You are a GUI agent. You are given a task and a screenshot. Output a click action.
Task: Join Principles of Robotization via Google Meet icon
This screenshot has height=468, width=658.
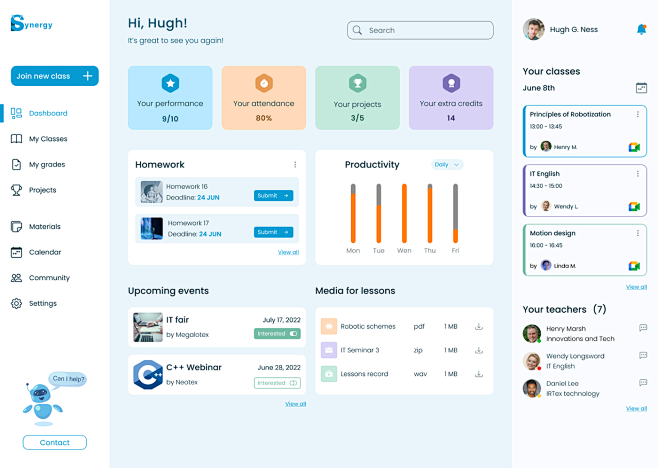pos(634,147)
